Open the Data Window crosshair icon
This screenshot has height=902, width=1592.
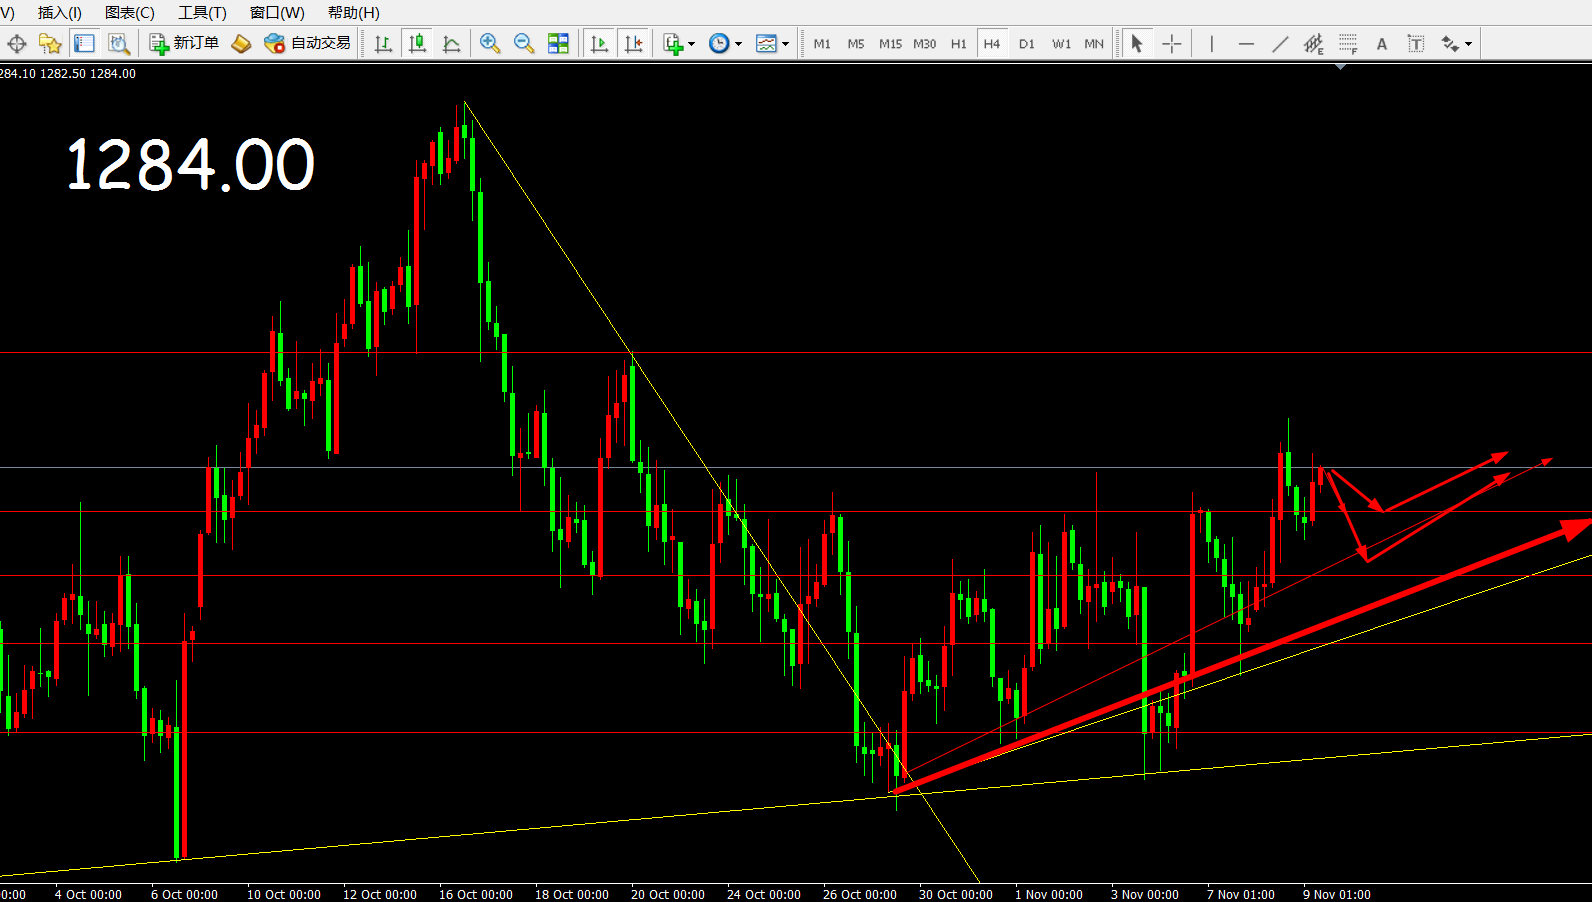point(16,43)
